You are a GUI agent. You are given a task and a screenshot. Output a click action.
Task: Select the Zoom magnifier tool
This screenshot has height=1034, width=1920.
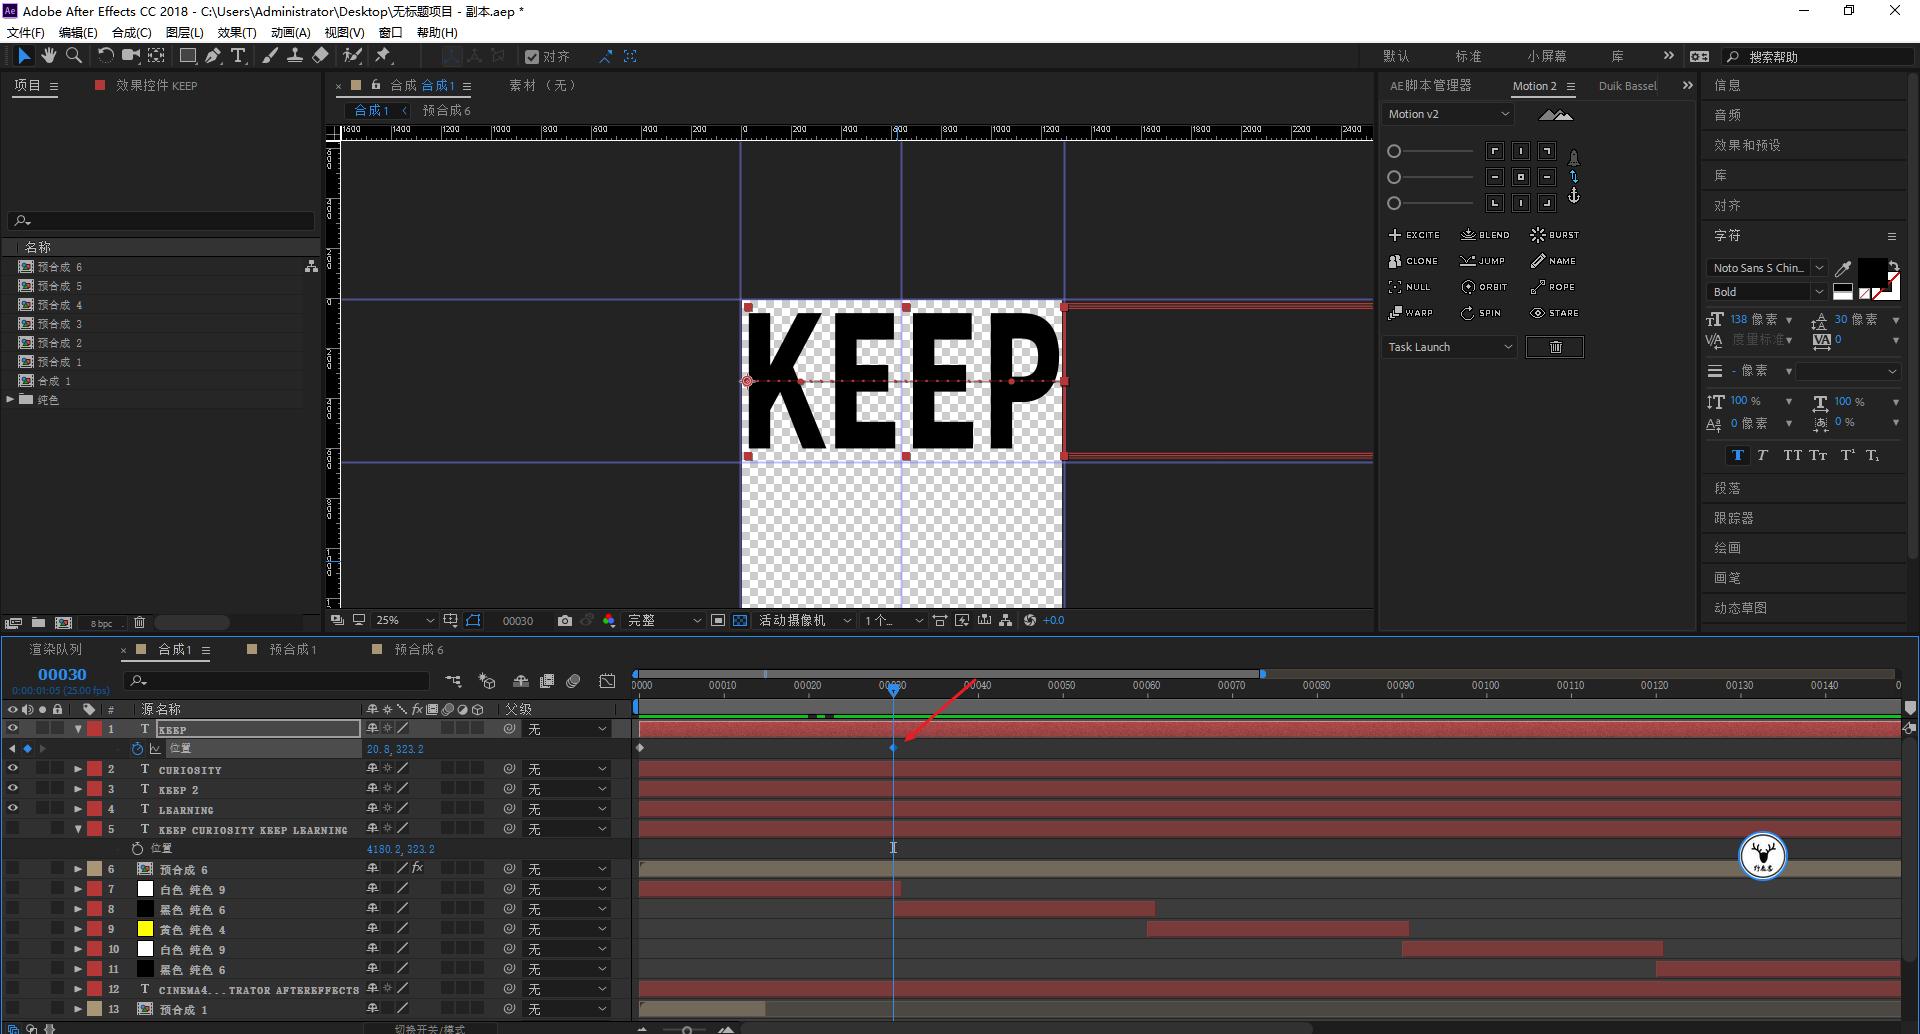pyautogui.click(x=74, y=56)
